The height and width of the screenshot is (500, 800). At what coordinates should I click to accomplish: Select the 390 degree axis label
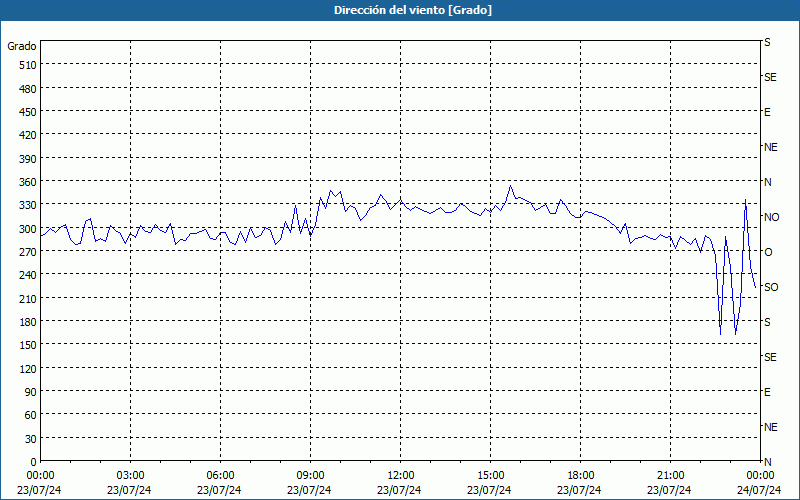click(29, 159)
